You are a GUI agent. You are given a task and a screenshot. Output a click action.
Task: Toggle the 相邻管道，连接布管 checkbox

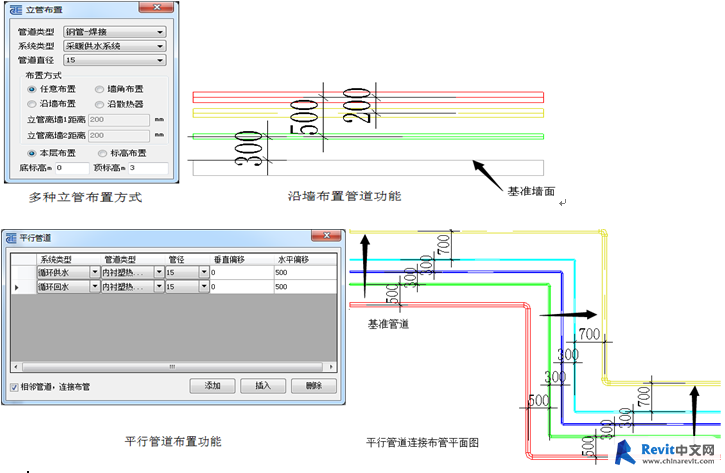coord(14,387)
